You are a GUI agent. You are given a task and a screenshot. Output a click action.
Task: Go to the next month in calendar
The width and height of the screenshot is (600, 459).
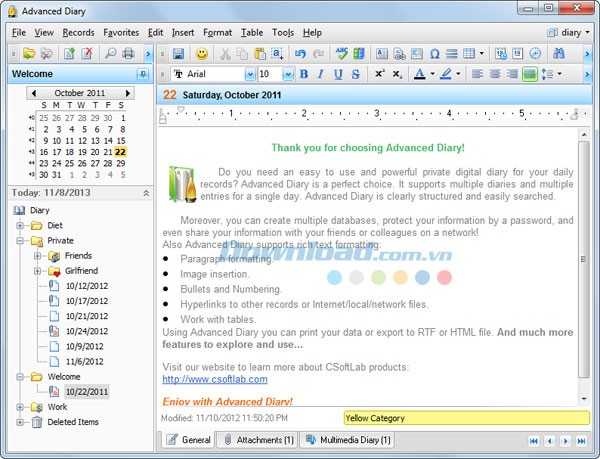click(x=127, y=93)
